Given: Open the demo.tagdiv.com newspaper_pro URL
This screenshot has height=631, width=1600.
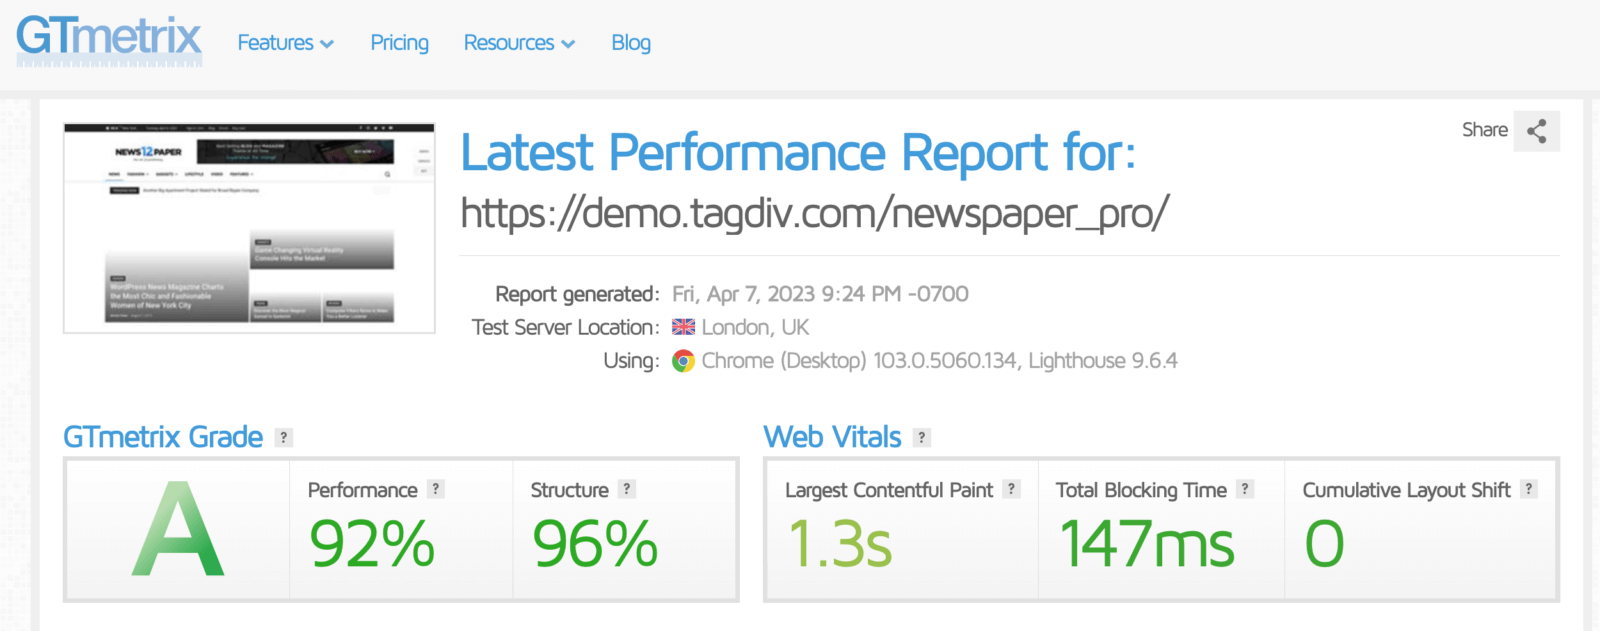Looking at the screenshot, I should pyautogui.click(x=814, y=214).
